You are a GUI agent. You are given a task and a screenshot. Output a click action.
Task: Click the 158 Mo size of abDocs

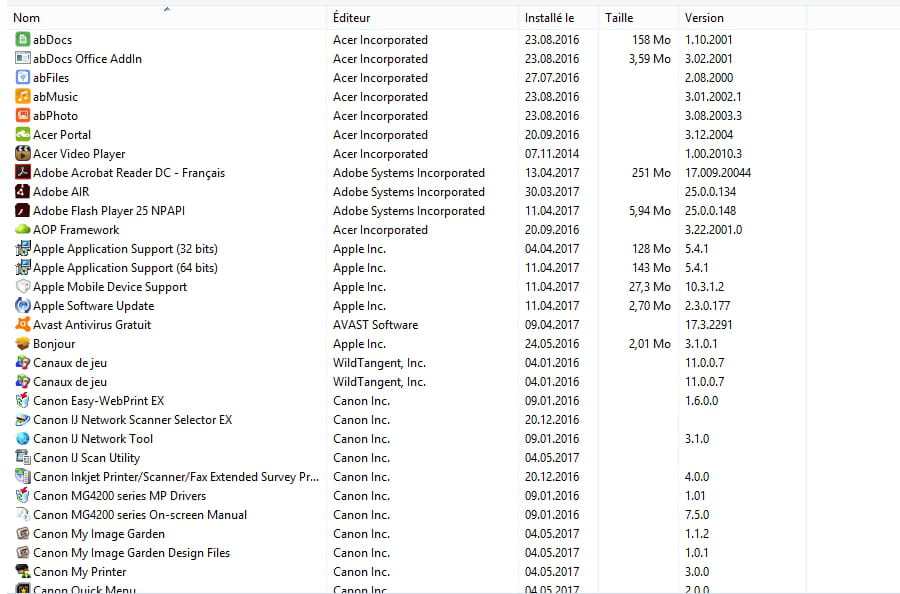(x=651, y=40)
